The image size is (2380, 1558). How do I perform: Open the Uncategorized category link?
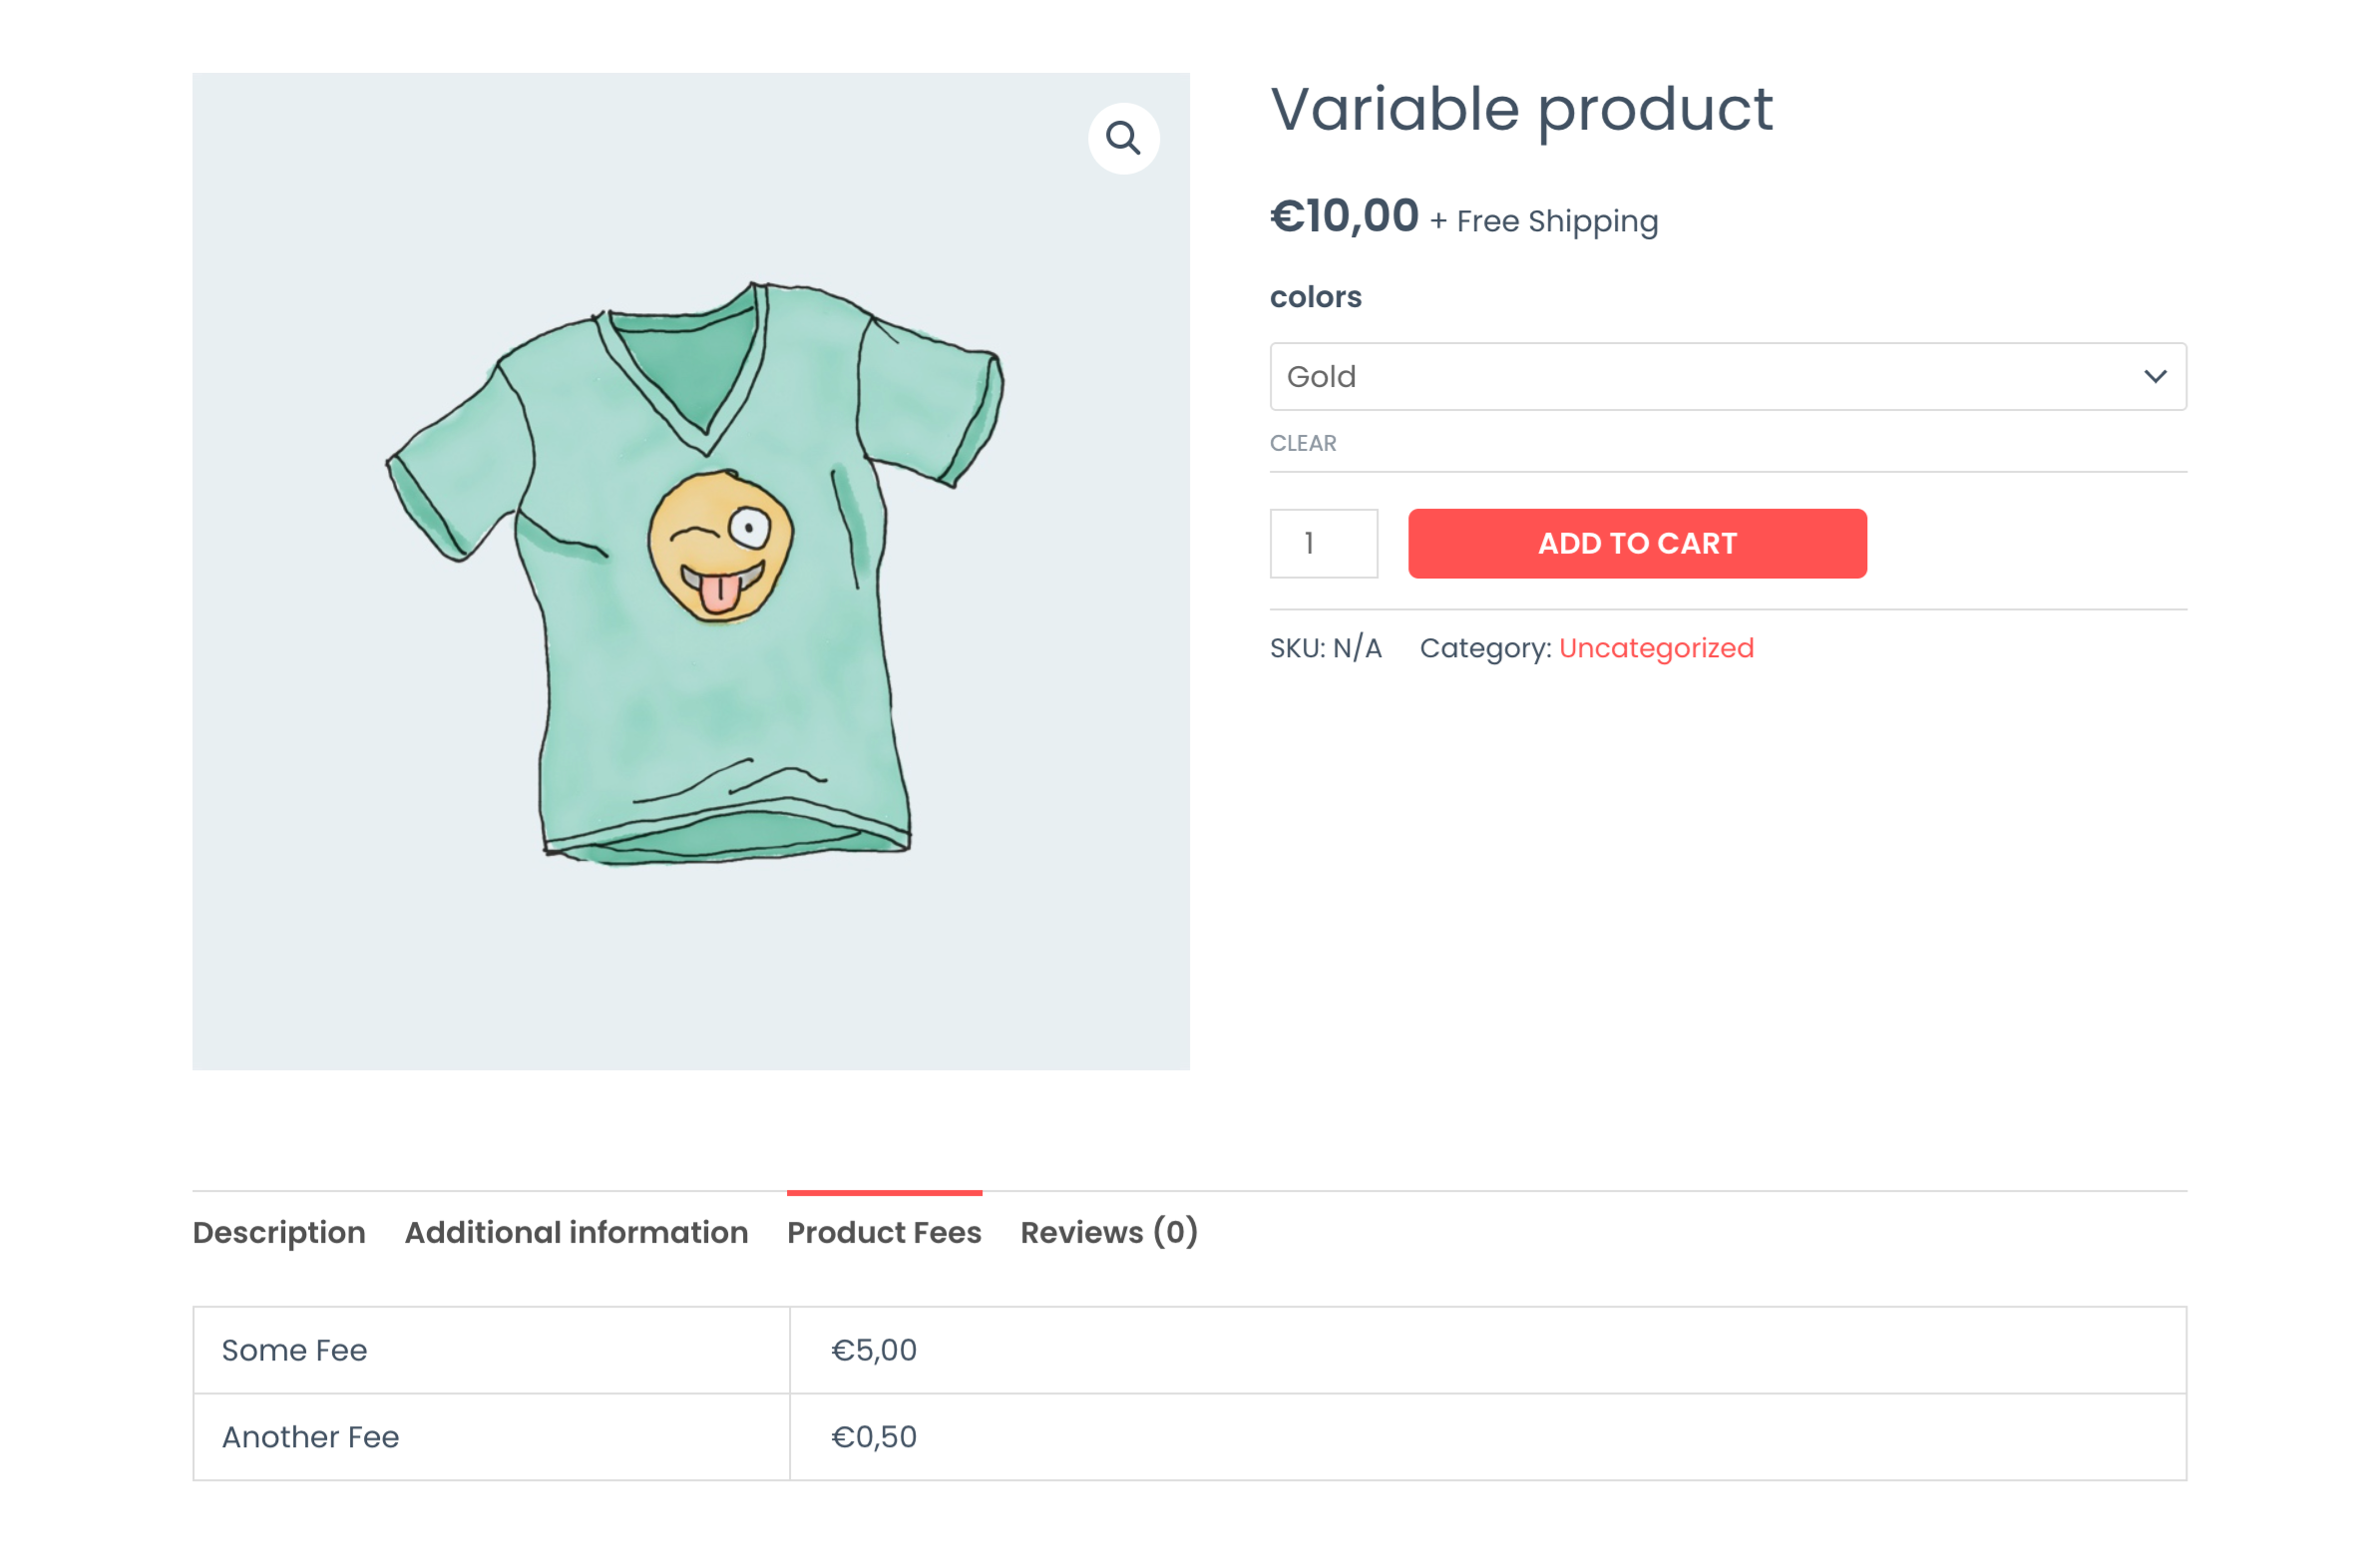1655,648
